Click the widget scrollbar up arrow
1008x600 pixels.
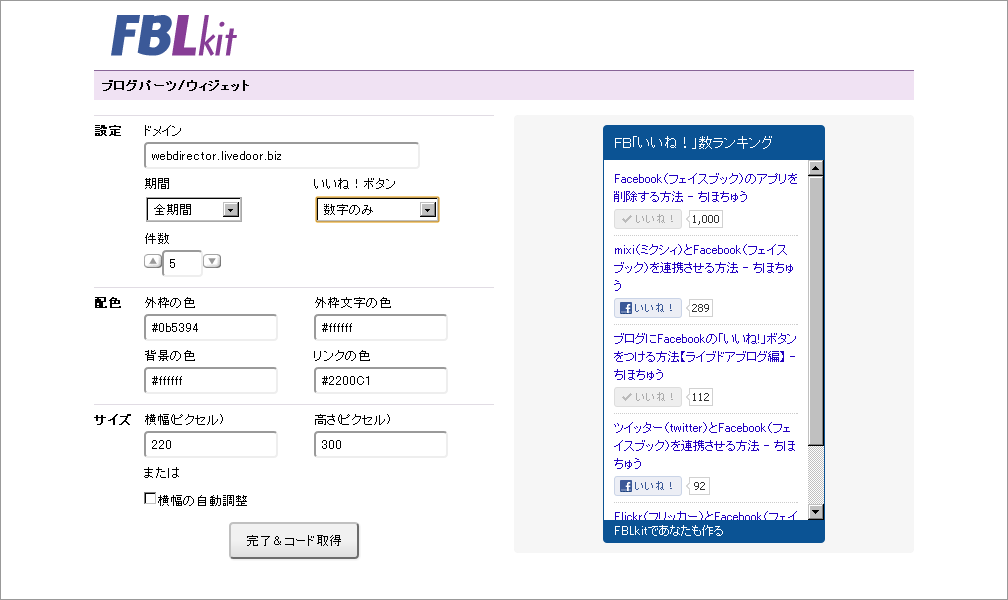pyautogui.click(x=816, y=168)
